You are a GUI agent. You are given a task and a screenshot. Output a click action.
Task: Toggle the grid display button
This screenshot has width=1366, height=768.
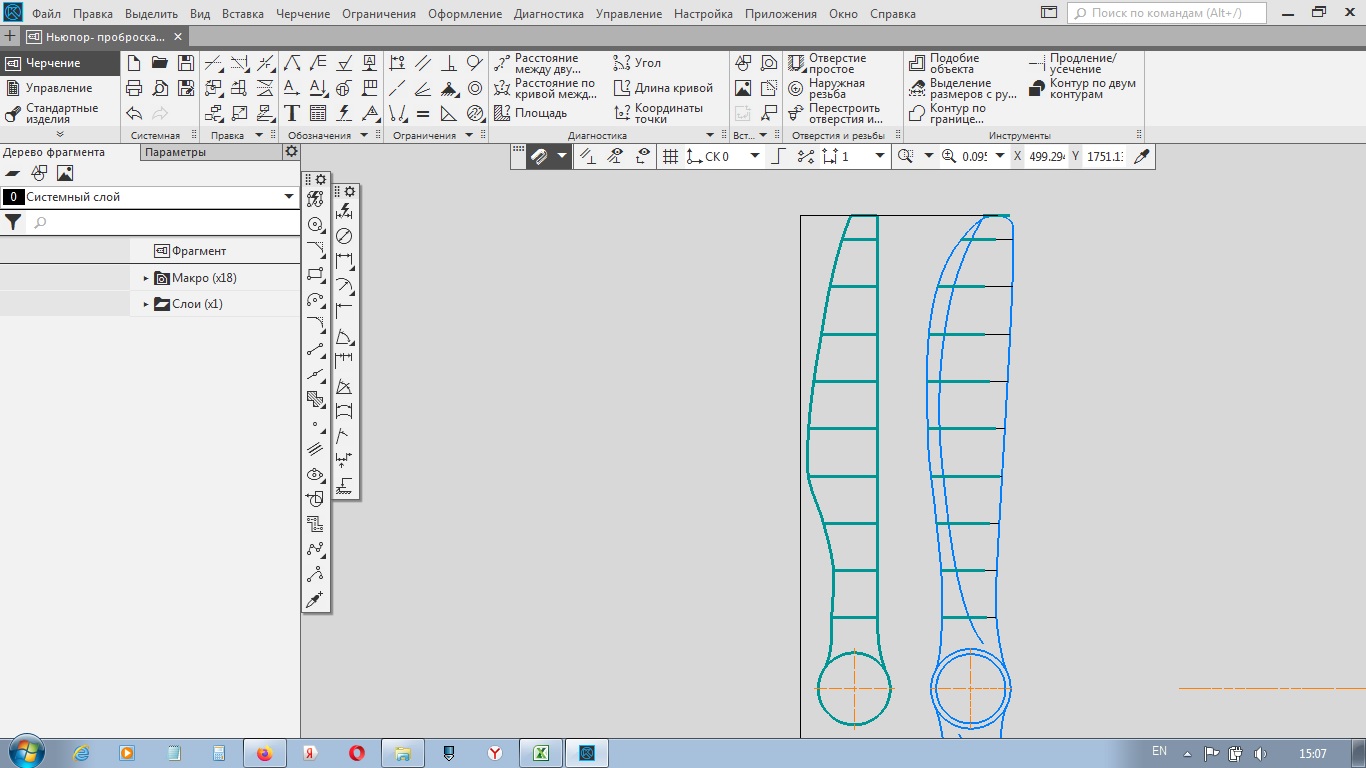point(670,156)
